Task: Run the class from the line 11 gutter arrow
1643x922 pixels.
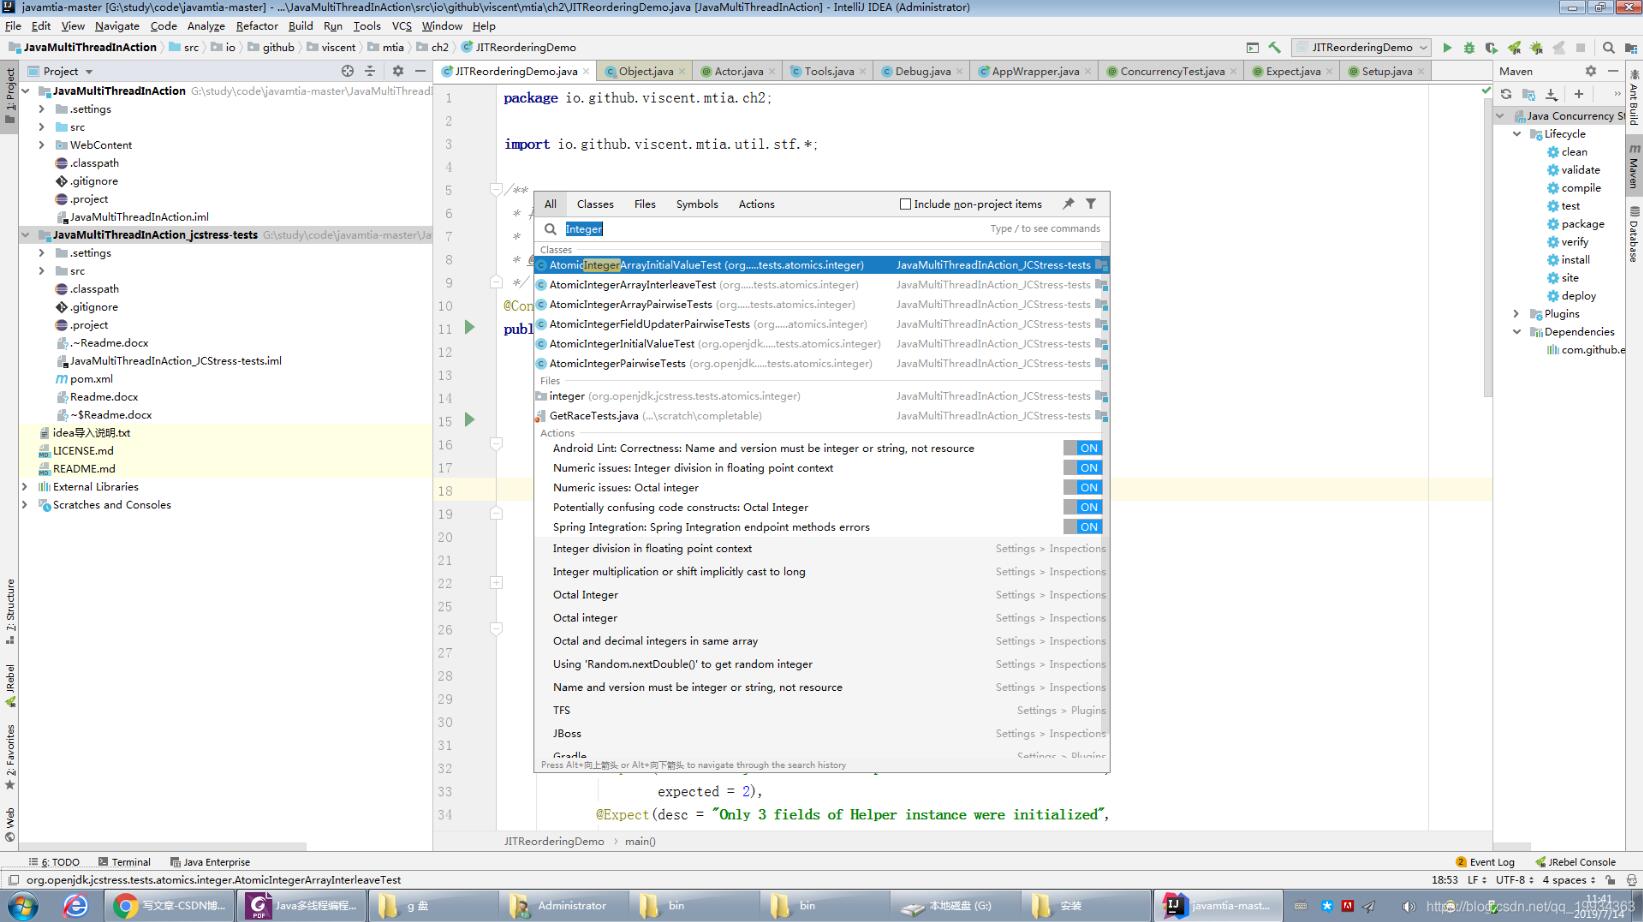Action: pyautogui.click(x=470, y=328)
